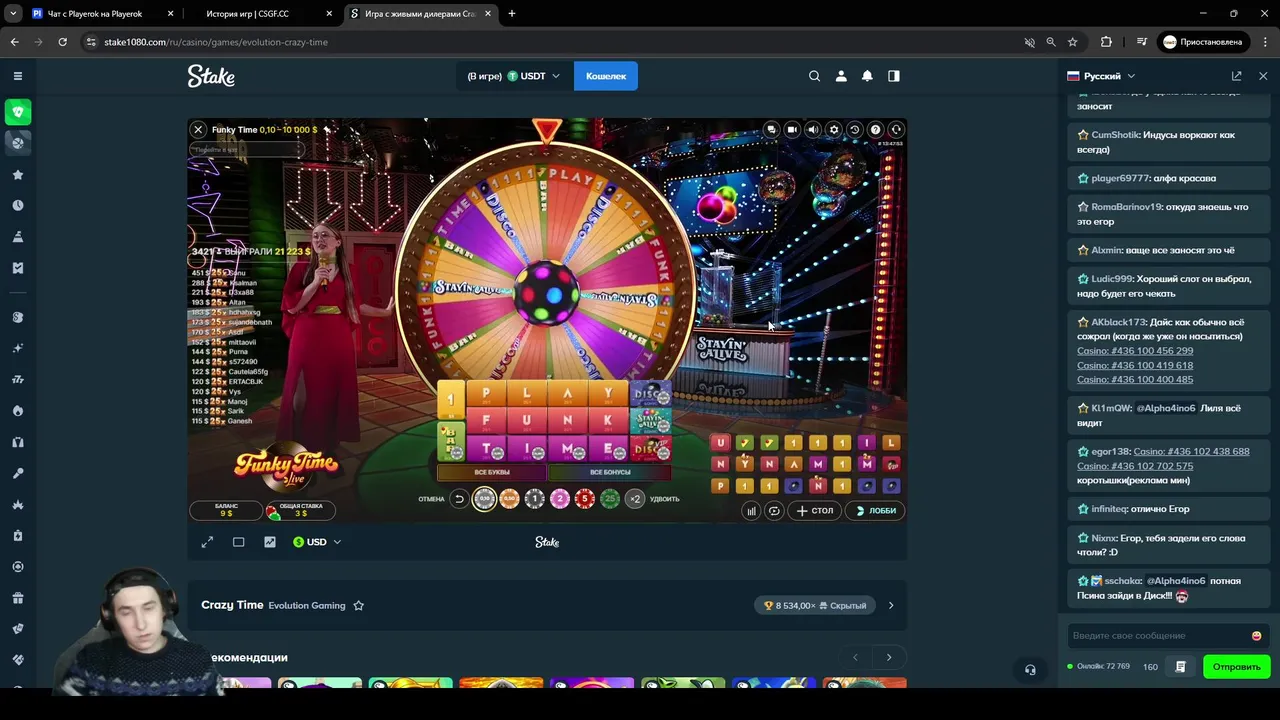The height and width of the screenshot is (720, 1280).
Task: Select the orange 0,50 chip
Action: pos(509,499)
